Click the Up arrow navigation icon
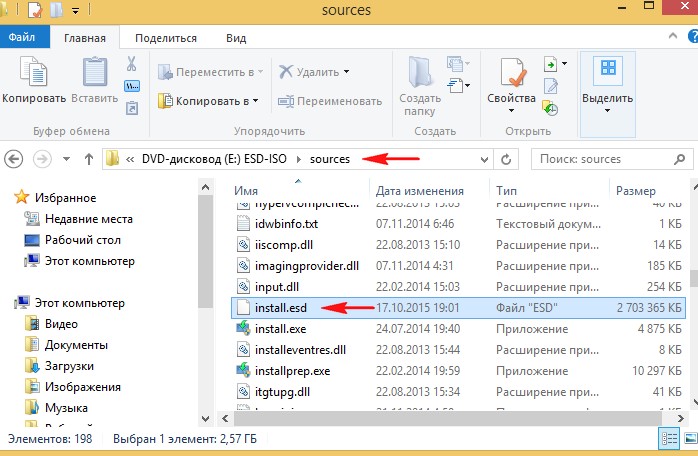Image resolution: width=698 pixels, height=456 pixels. click(89, 159)
